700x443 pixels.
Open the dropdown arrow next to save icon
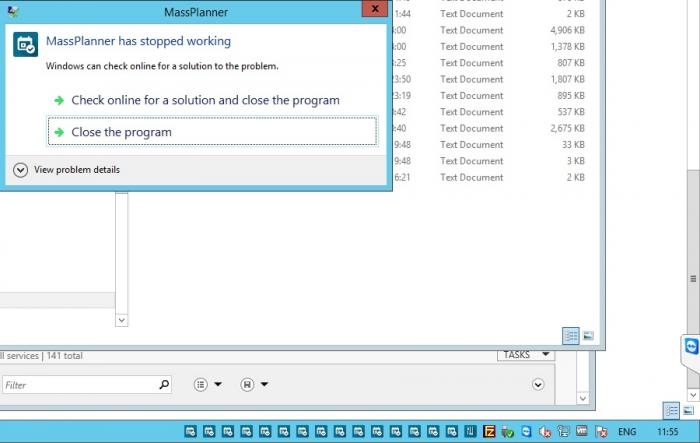coord(264,384)
